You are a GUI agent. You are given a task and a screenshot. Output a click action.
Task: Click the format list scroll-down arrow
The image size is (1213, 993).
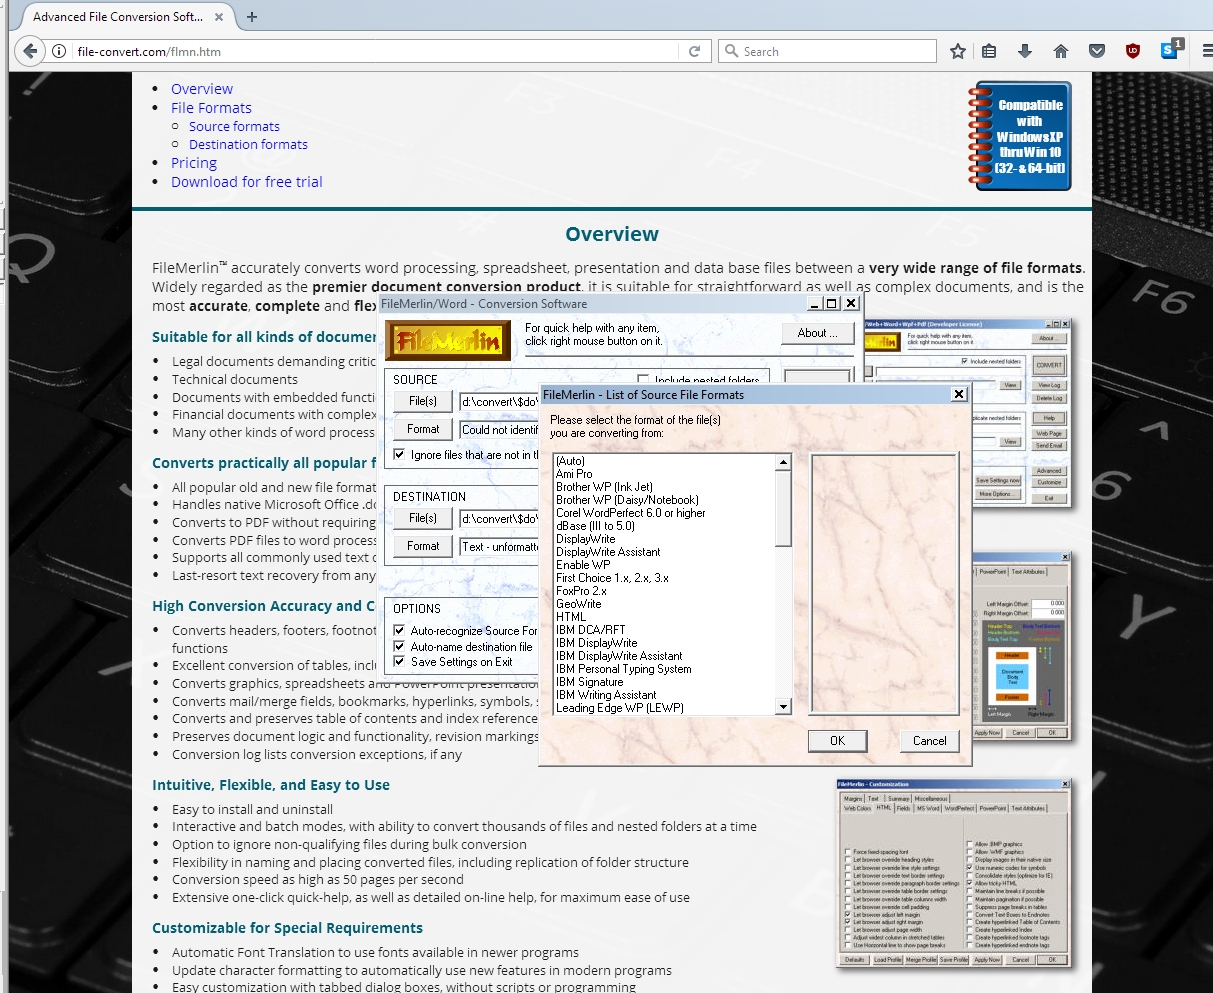pos(783,707)
